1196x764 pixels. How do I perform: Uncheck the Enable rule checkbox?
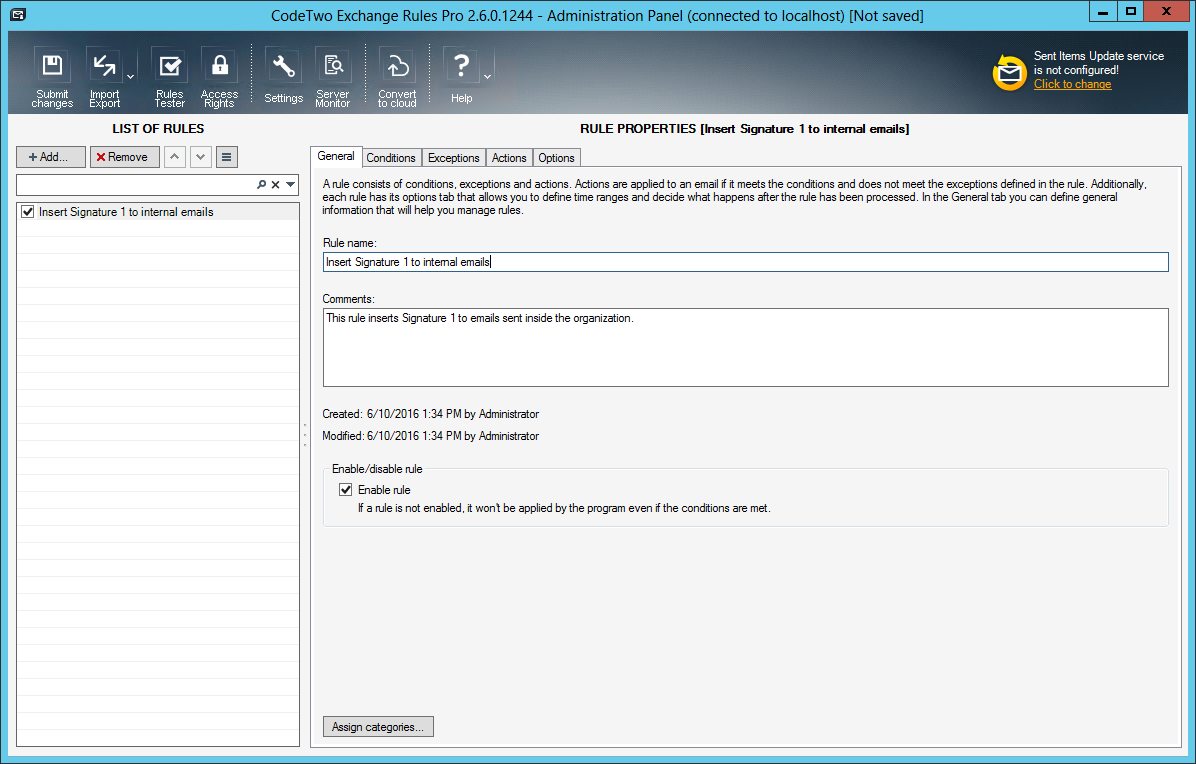pyautogui.click(x=346, y=490)
